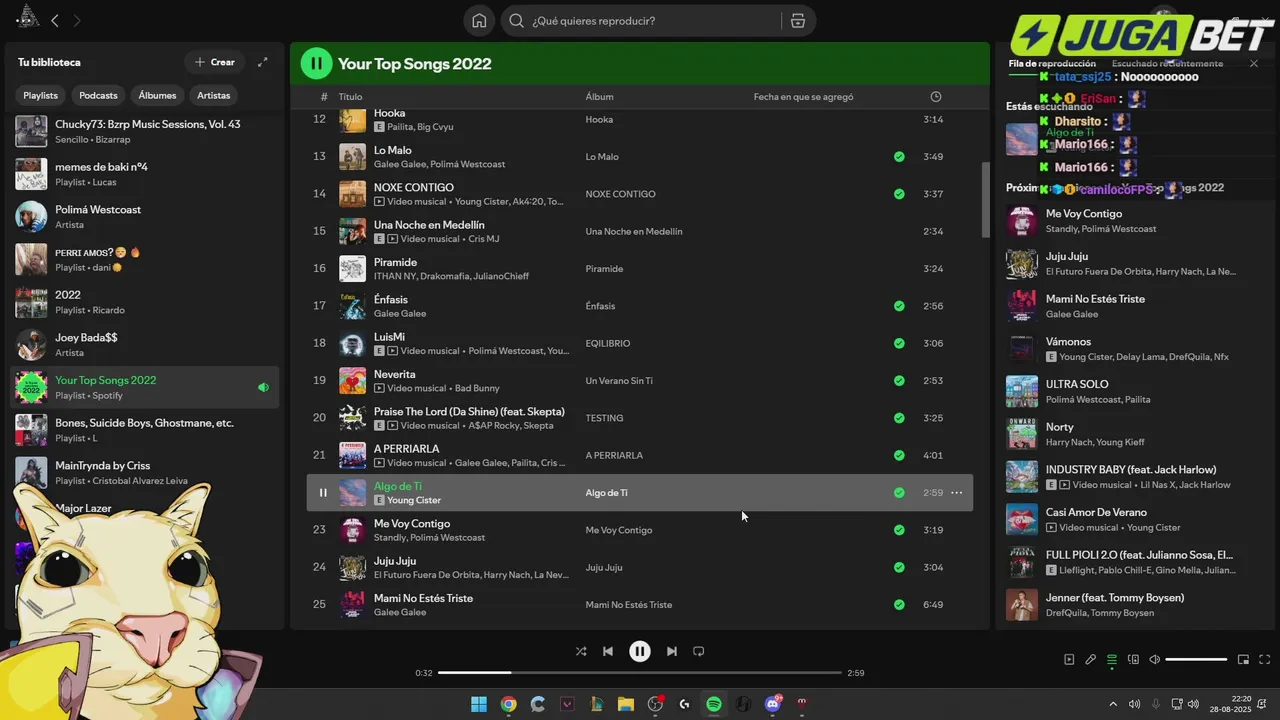This screenshot has width=1280, height=720.
Task: Pause playback with the center player button
Action: (x=640, y=651)
